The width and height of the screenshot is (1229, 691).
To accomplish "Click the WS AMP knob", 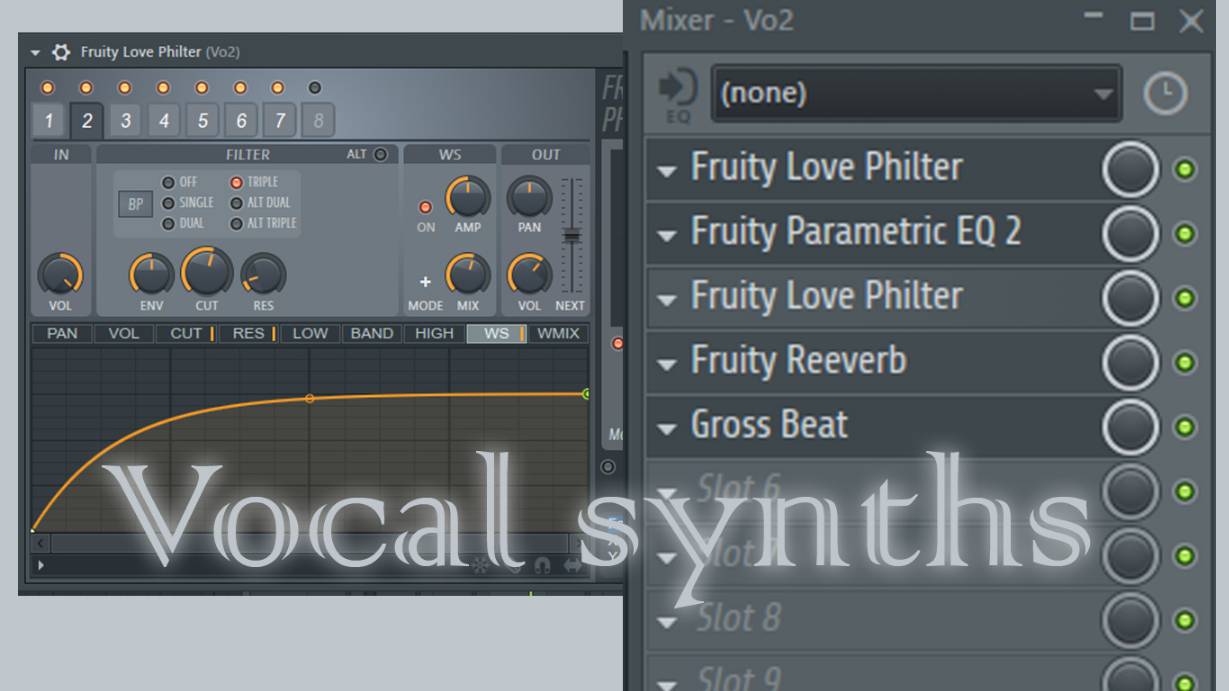I will point(467,196).
